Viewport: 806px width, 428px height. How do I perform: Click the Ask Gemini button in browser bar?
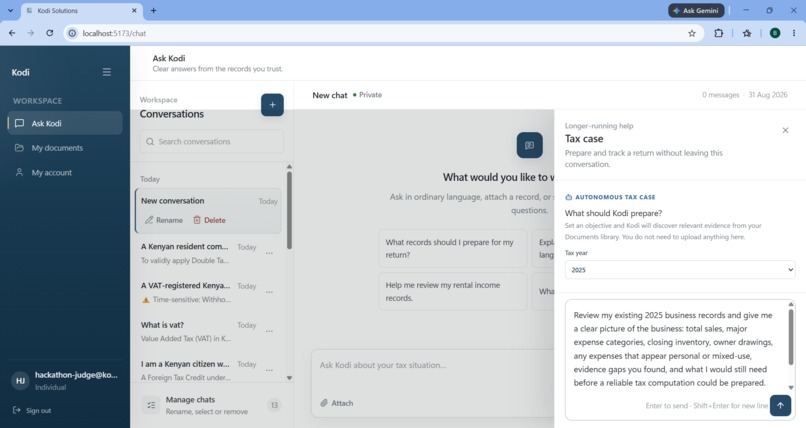point(696,10)
